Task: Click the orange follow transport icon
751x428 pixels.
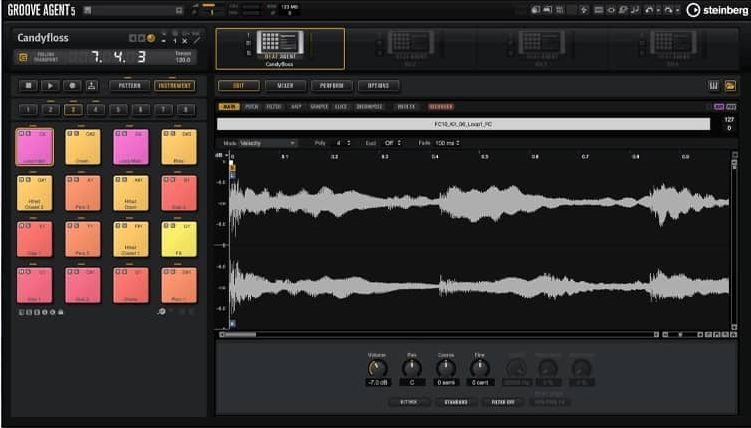Action: (x=23, y=57)
